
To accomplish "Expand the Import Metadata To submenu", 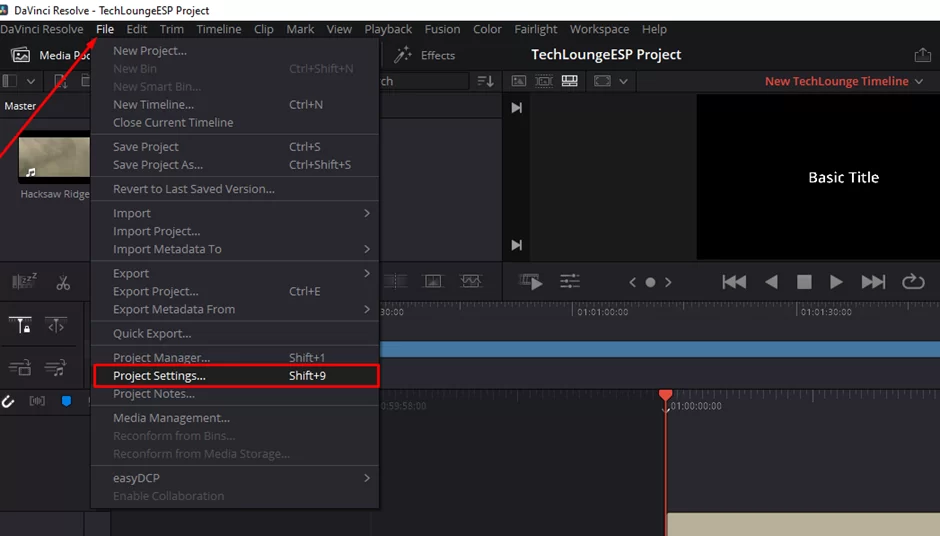I will pyautogui.click(x=235, y=249).
